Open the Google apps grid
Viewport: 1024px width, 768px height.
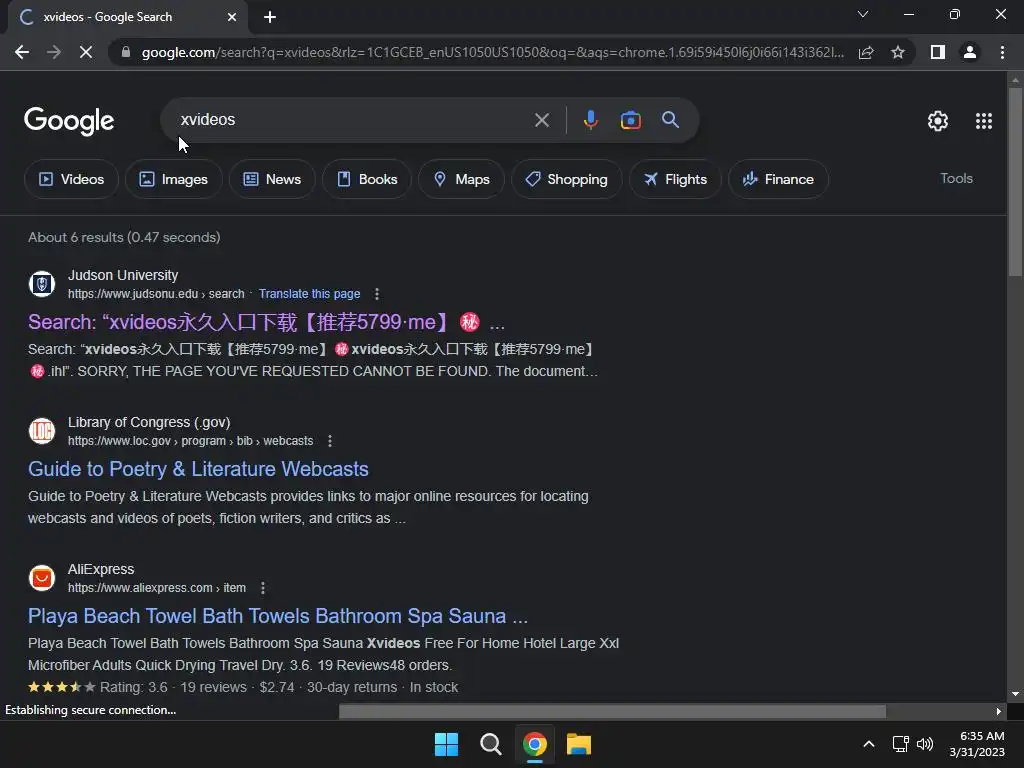click(984, 121)
